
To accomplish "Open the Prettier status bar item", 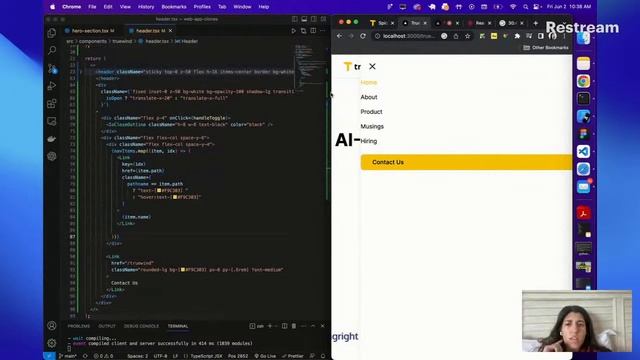I will point(293,356).
